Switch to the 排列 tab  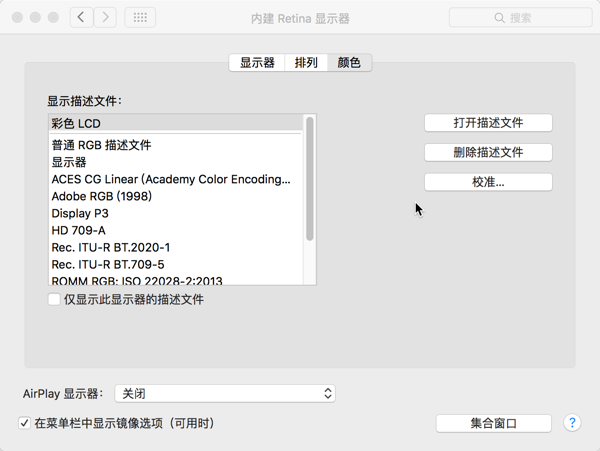pyautogui.click(x=306, y=63)
